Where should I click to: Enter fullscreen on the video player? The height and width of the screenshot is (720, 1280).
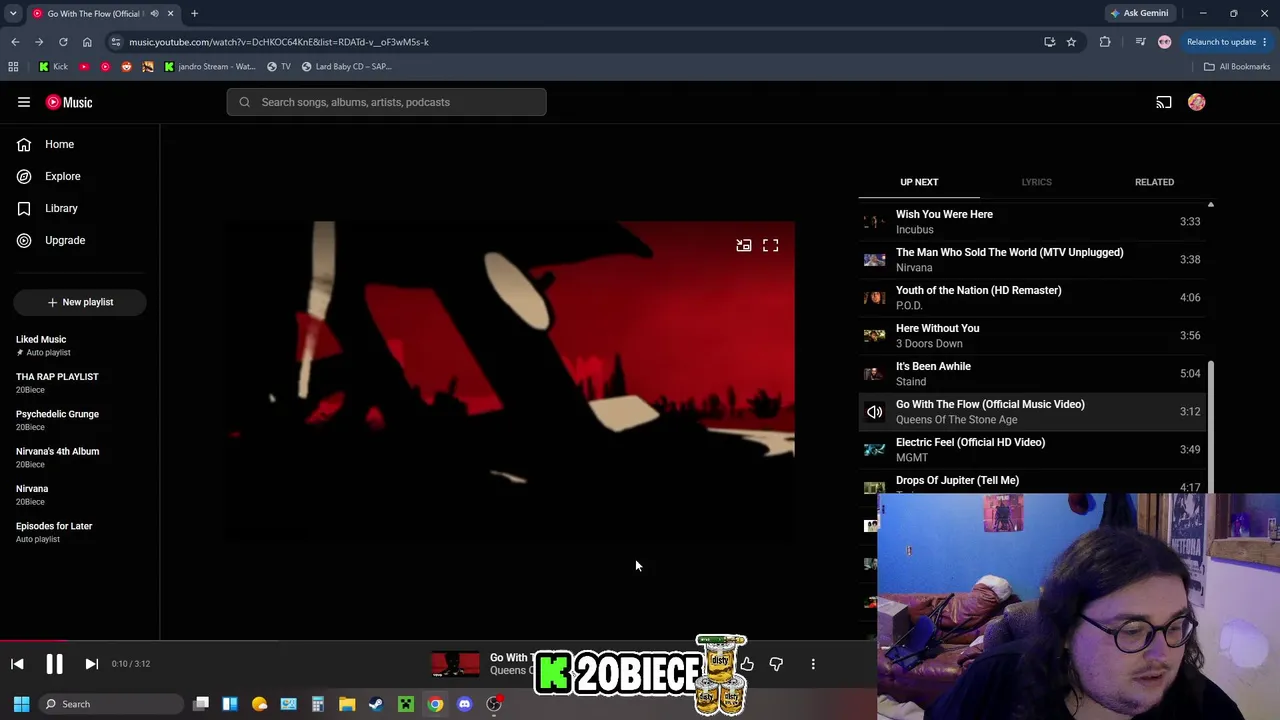point(771,245)
